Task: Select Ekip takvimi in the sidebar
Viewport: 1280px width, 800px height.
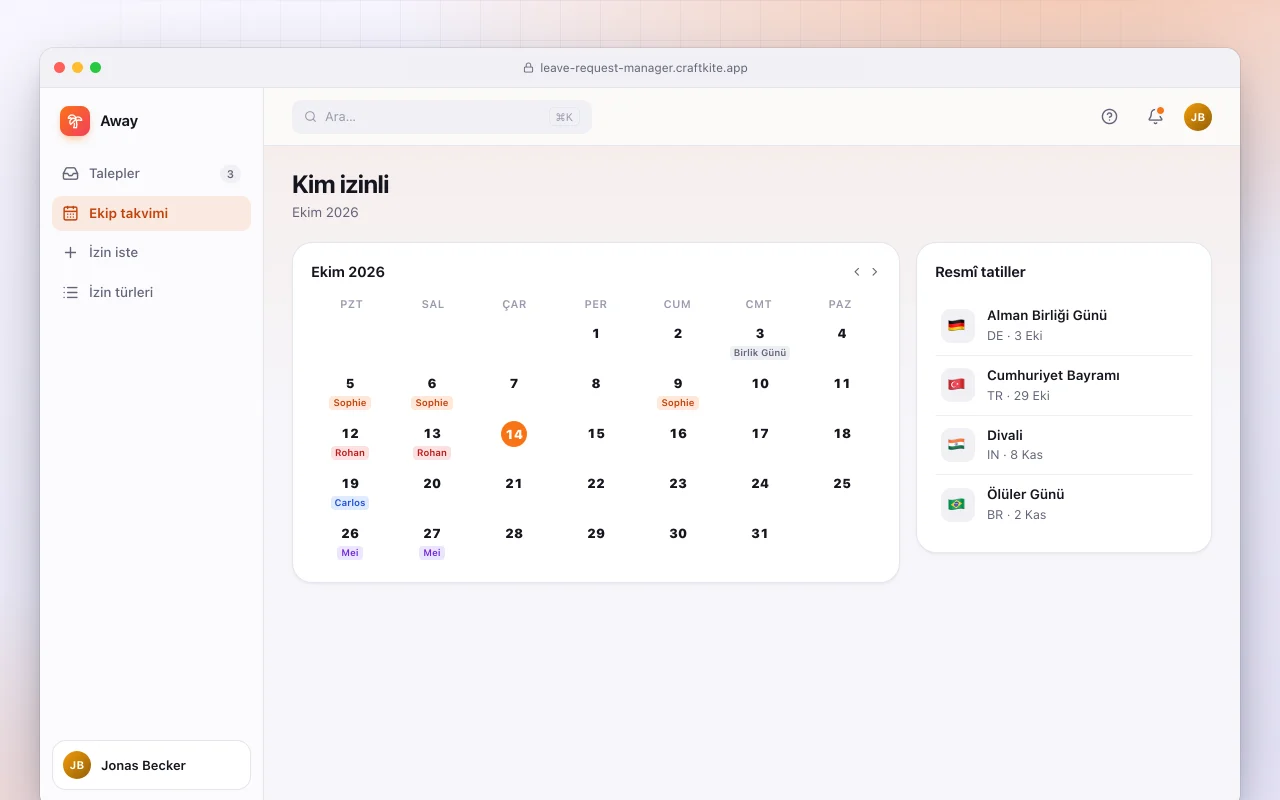Action: tap(151, 213)
